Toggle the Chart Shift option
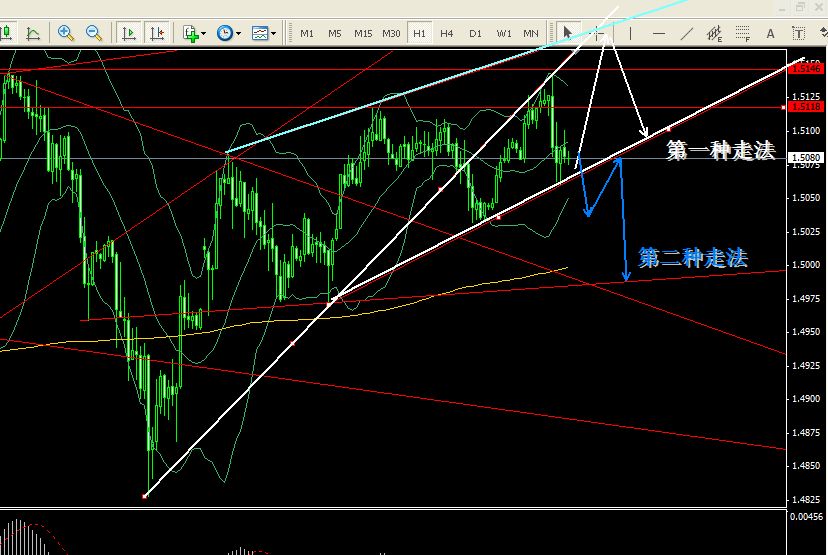 pos(157,33)
